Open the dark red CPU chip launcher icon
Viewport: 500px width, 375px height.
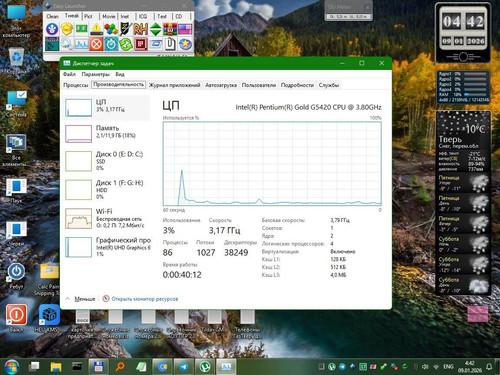tap(140, 44)
